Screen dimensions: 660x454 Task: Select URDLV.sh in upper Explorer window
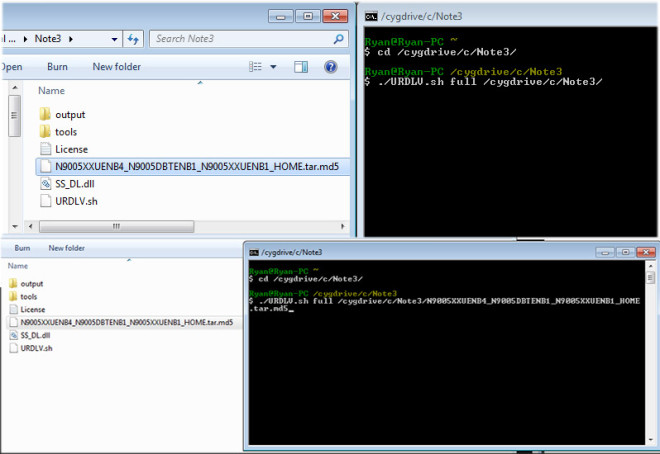tap(69, 201)
